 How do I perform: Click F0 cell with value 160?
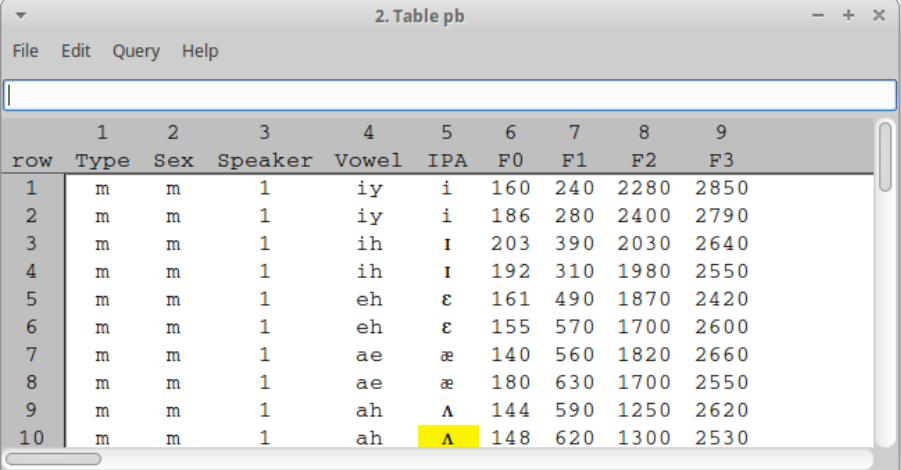[x=510, y=188]
